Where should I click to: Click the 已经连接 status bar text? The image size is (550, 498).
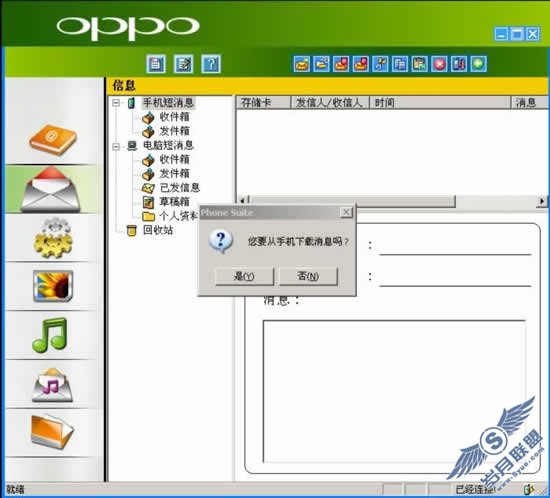(x=475, y=489)
